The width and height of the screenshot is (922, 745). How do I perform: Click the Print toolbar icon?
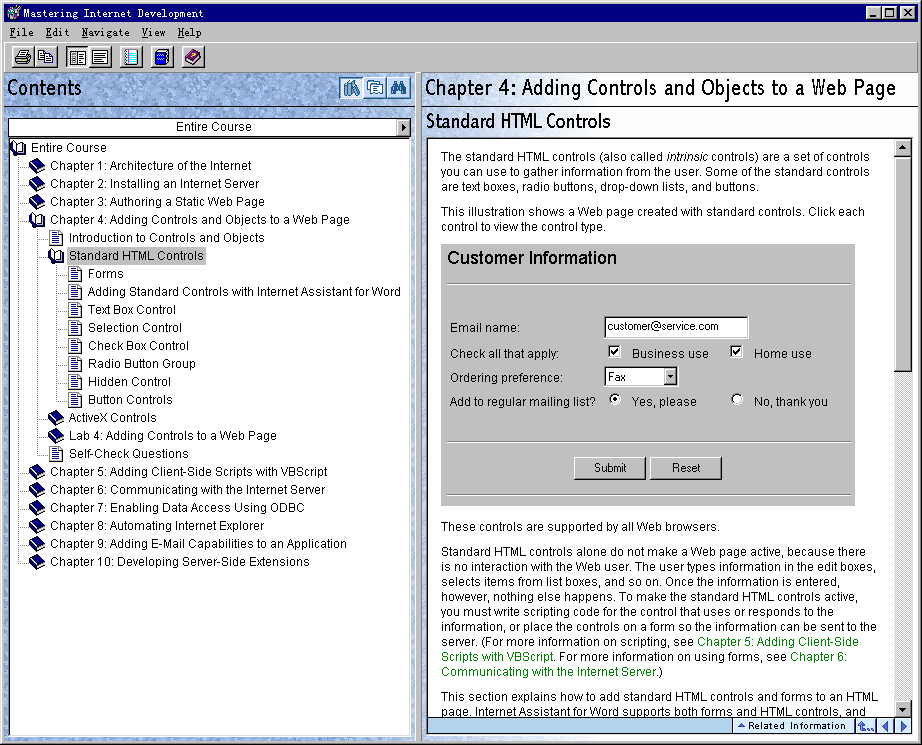[x=23, y=57]
